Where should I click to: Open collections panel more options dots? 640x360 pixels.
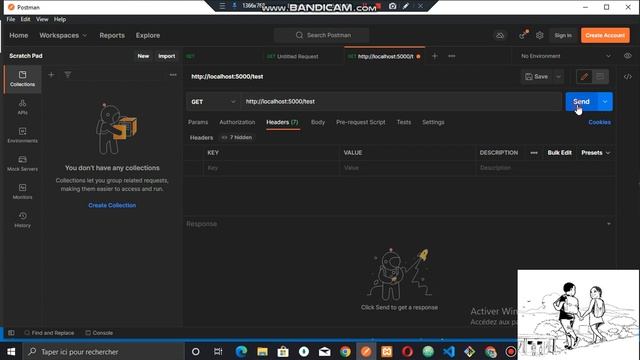pyautogui.click(x=173, y=75)
